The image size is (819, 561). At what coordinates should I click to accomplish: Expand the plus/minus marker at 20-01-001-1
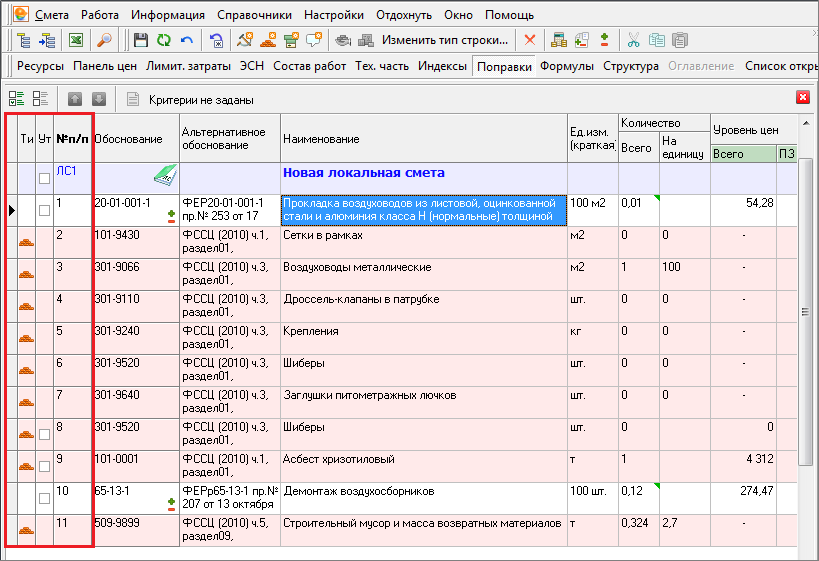[171, 216]
